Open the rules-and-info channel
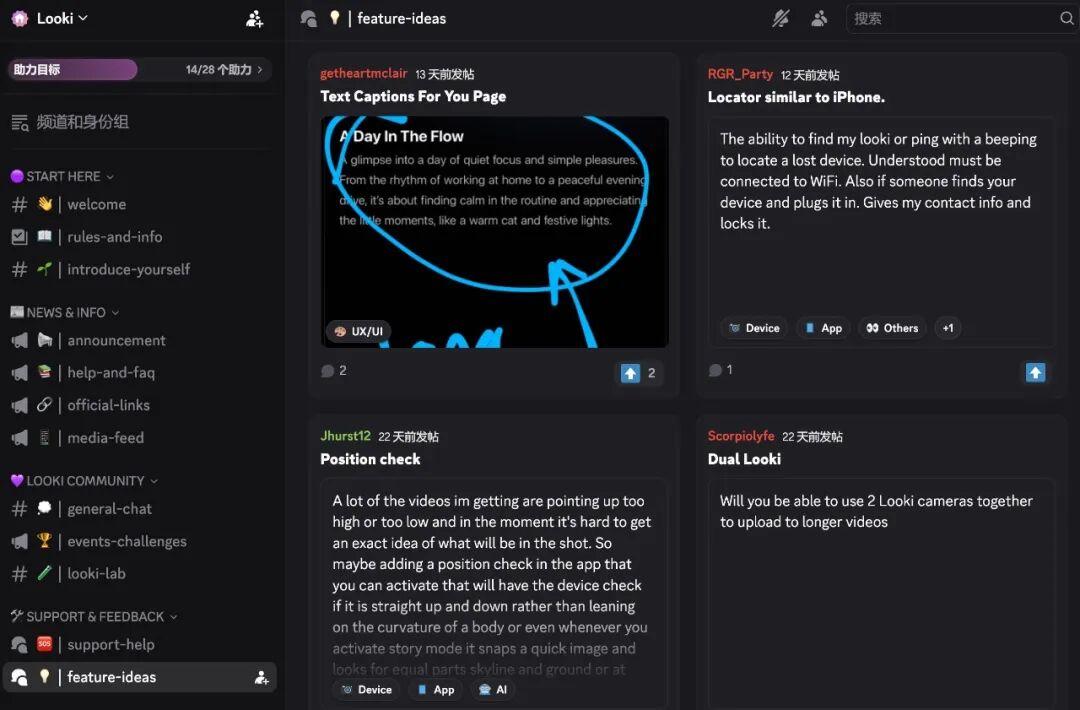Screen dimensions: 1080x710 point(114,237)
